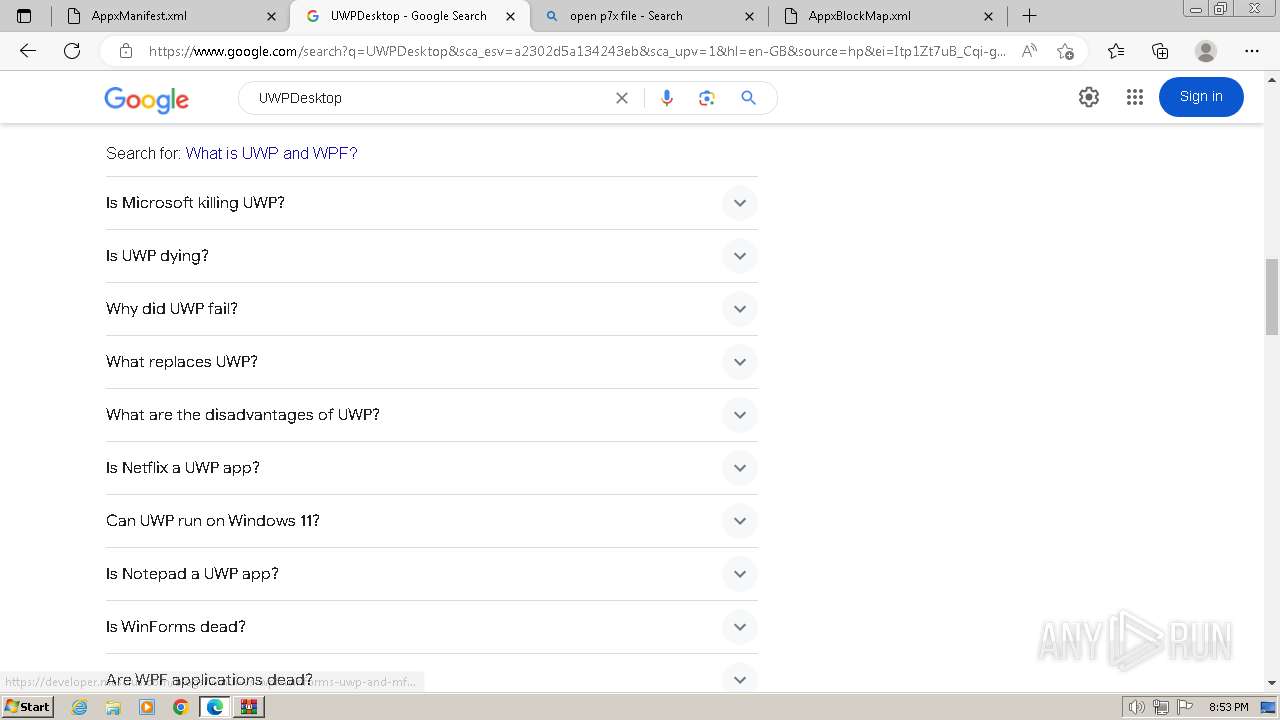
Task: Open Google Lens image search icon
Action: (707, 98)
